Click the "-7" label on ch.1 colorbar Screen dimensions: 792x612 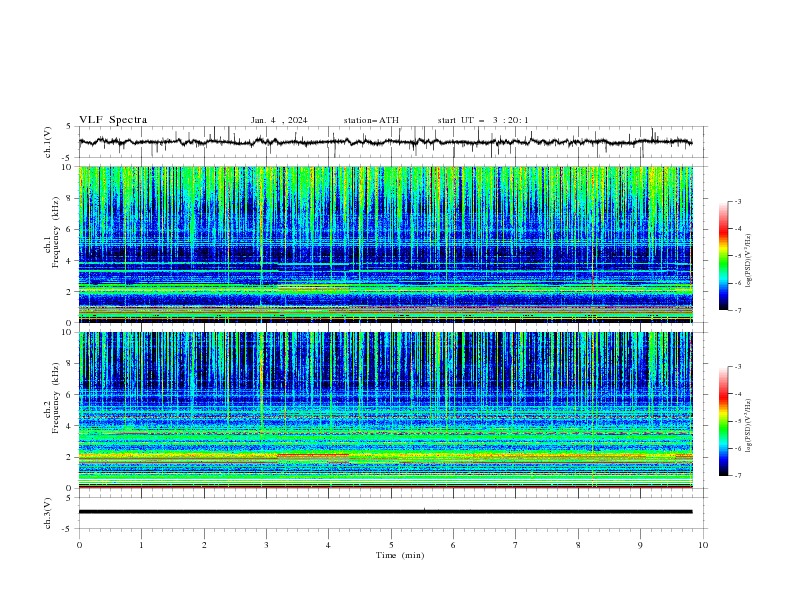click(737, 311)
